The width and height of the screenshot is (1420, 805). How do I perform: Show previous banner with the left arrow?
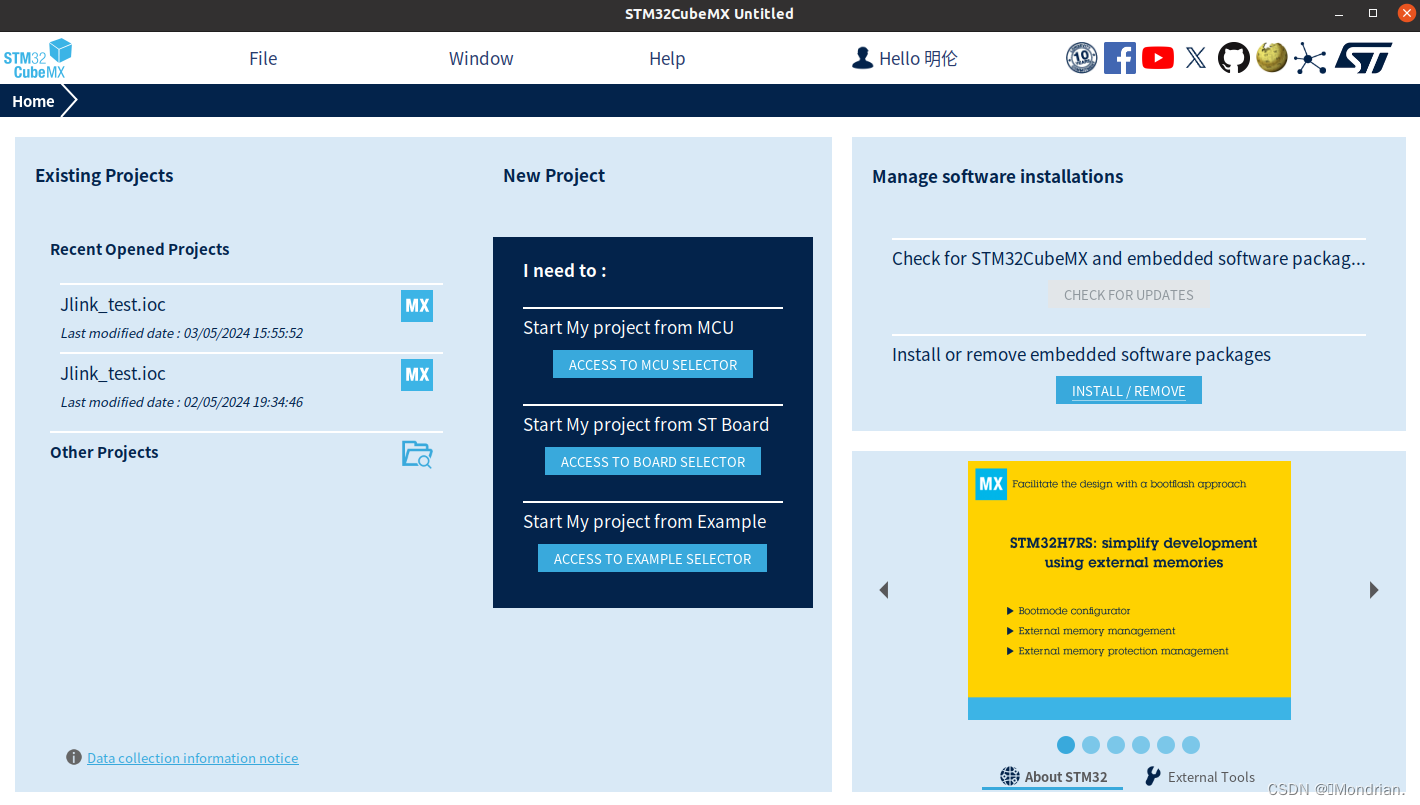[x=883, y=590]
